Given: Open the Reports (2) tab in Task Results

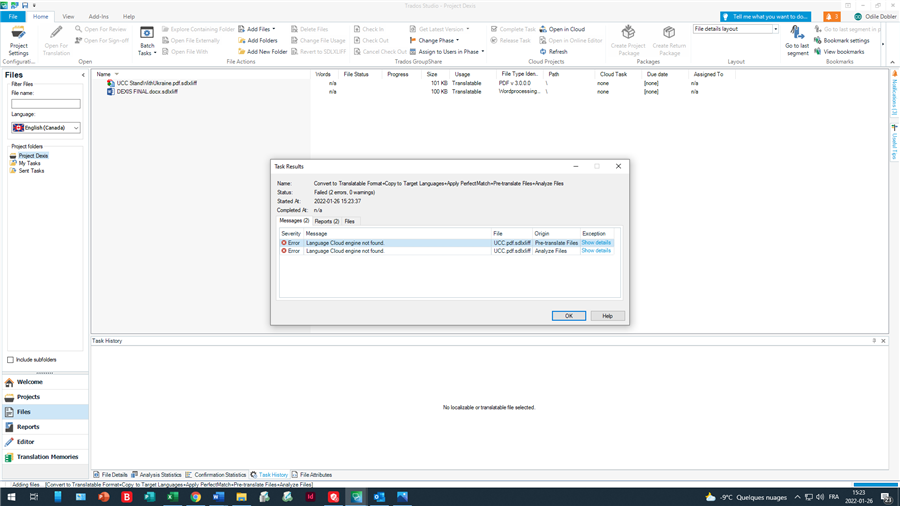Looking at the screenshot, I should pos(327,221).
